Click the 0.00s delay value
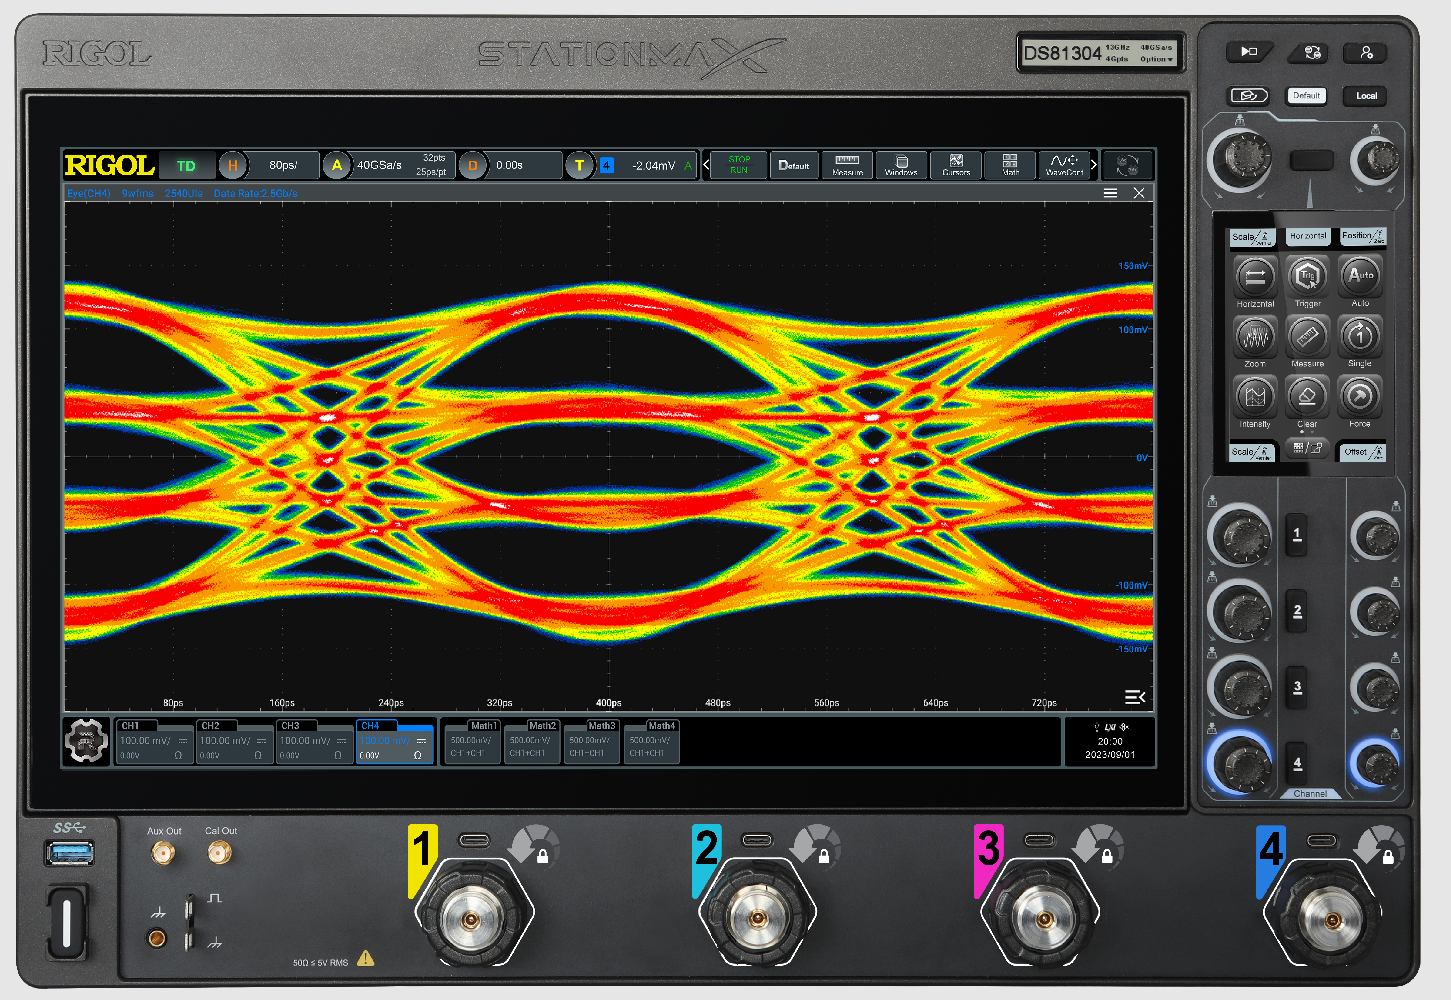The image size is (1451, 1000). coord(509,165)
